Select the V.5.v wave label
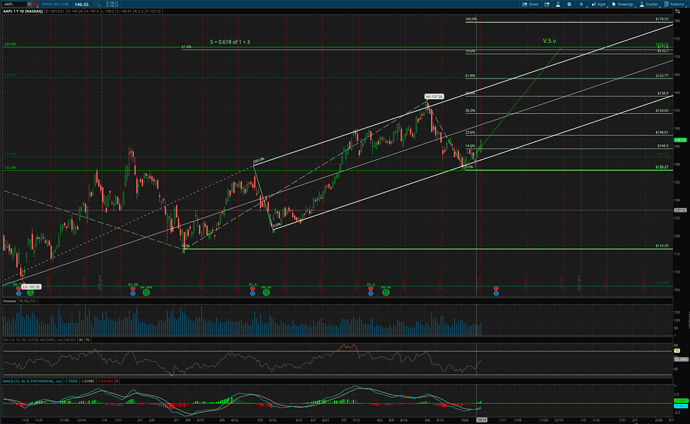The height and width of the screenshot is (424, 690). point(549,41)
